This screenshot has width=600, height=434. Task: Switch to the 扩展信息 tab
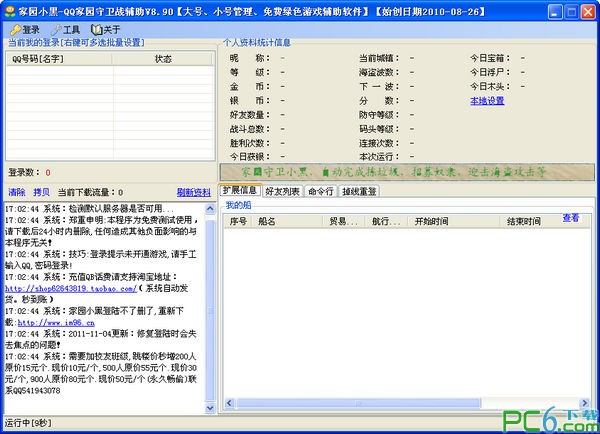tap(240, 190)
